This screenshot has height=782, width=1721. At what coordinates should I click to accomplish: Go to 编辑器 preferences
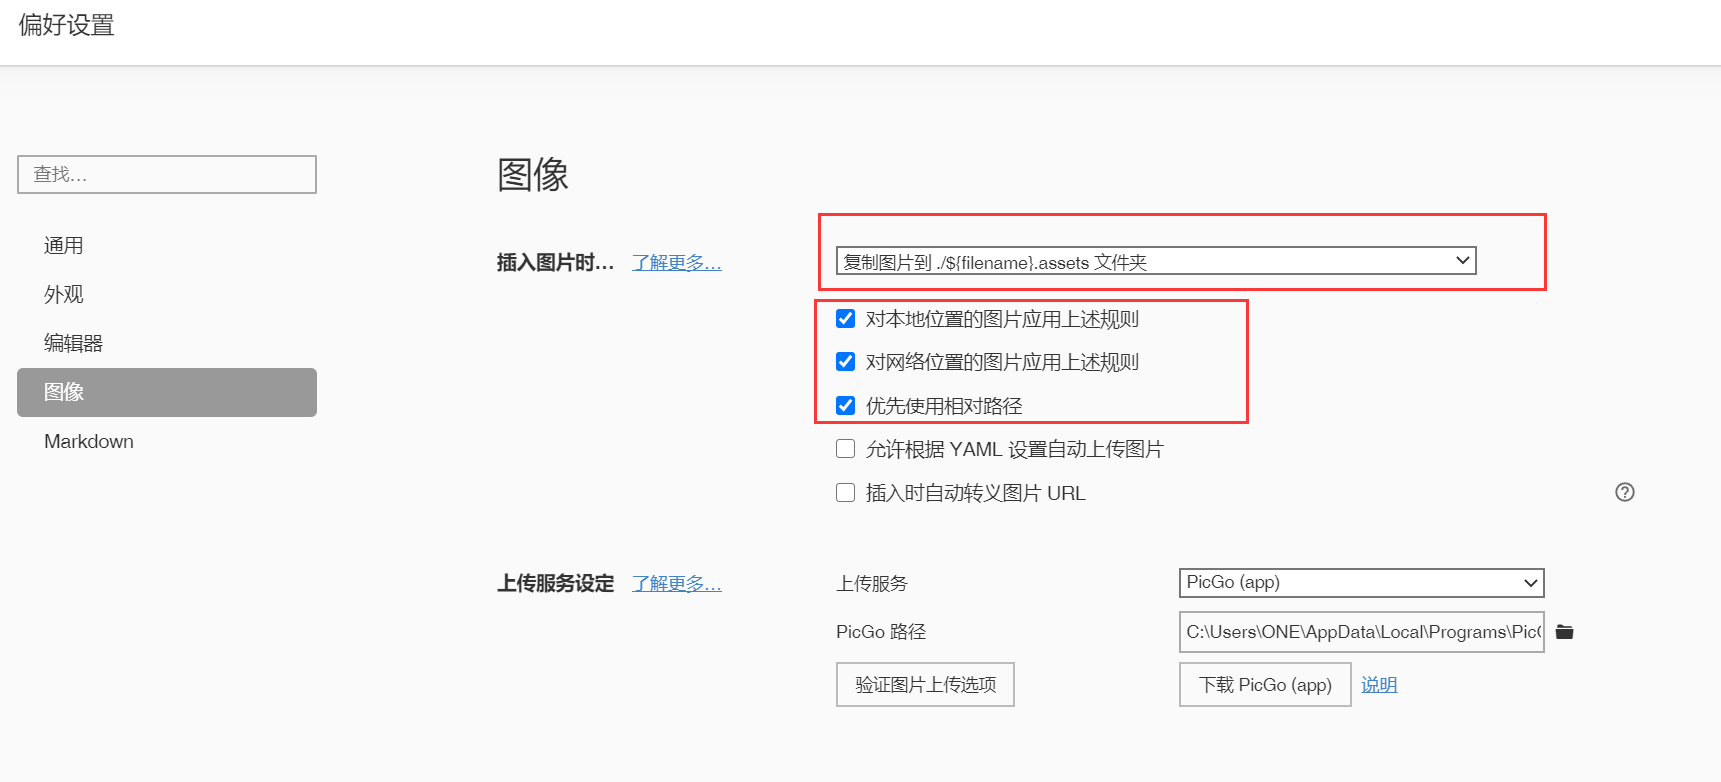pyautogui.click(x=73, y=343)
